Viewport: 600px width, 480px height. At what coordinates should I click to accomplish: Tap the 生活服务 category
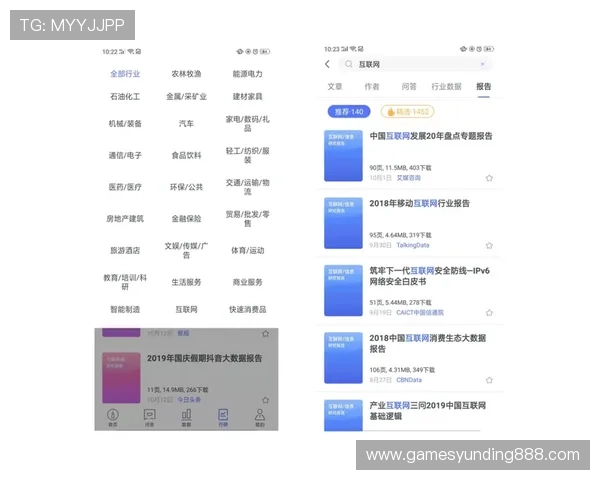coord(186,282)
